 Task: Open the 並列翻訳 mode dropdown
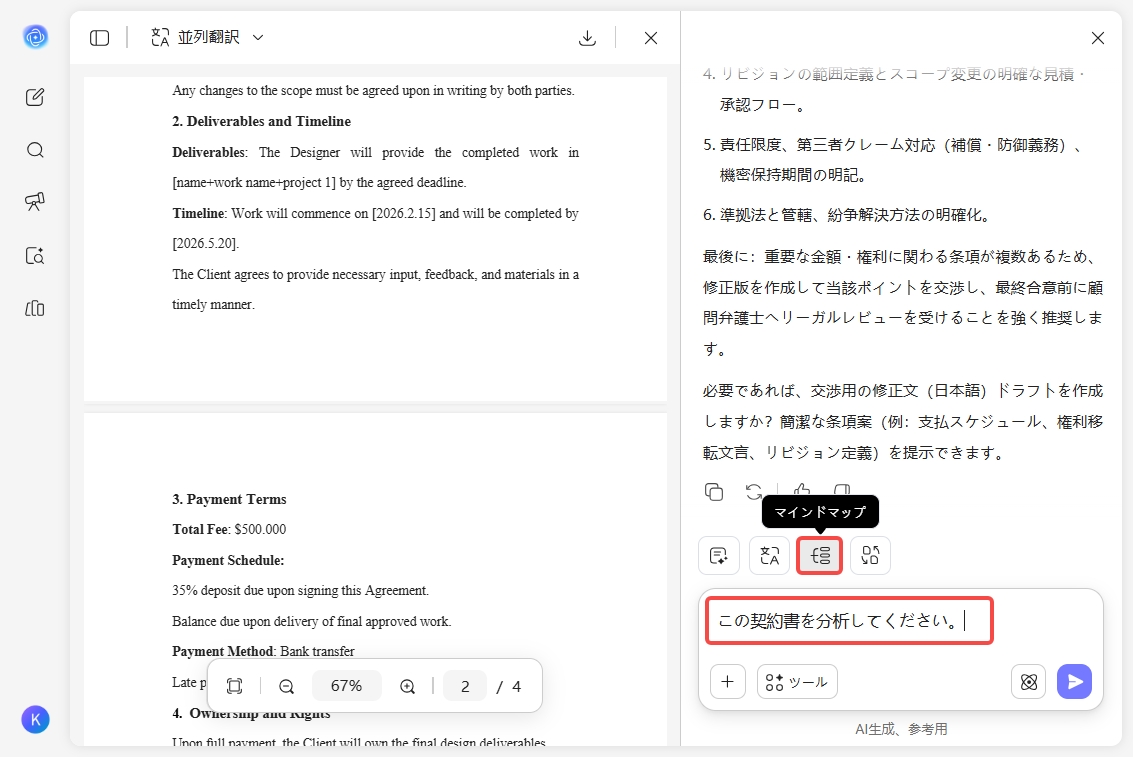coord(205,37)
